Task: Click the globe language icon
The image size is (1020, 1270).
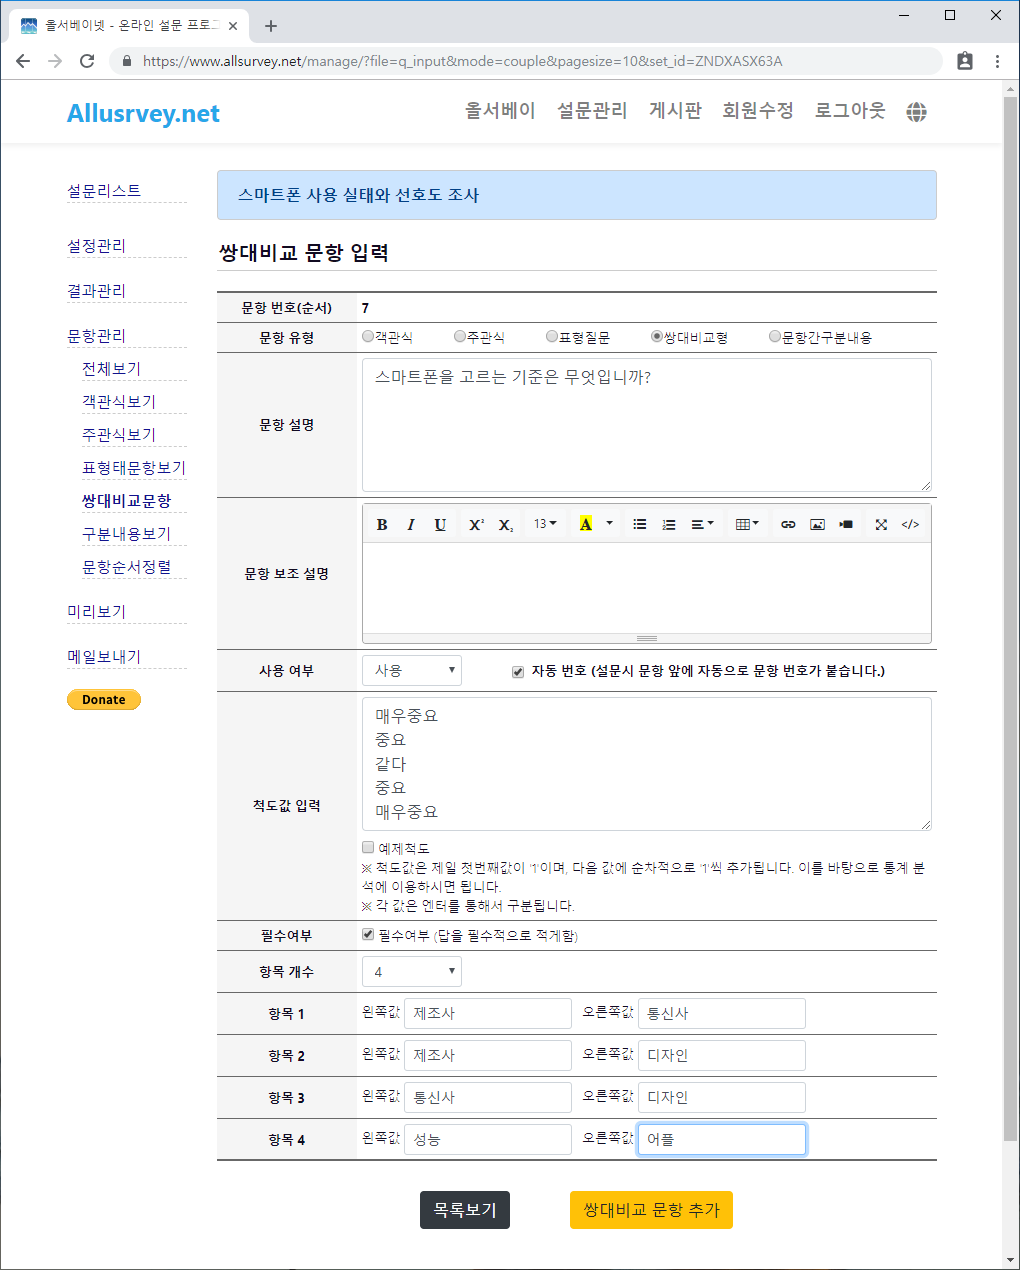Action: point(916,112)
